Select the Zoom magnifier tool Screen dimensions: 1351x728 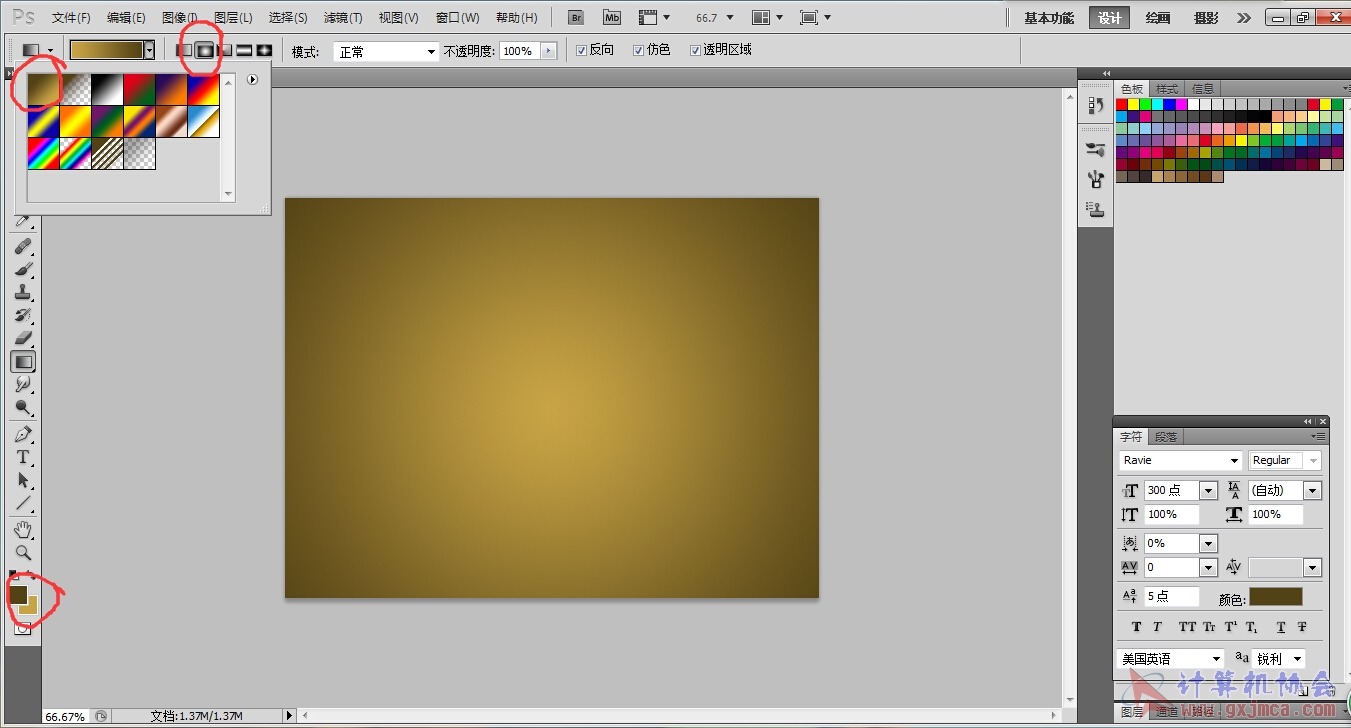(23, 552)
